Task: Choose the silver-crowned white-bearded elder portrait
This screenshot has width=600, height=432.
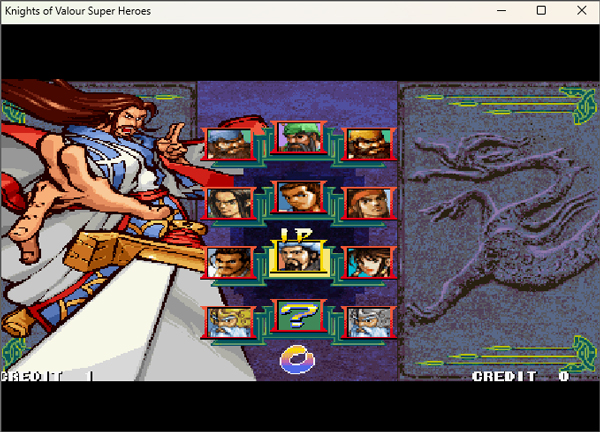Action: click(369, 322)
